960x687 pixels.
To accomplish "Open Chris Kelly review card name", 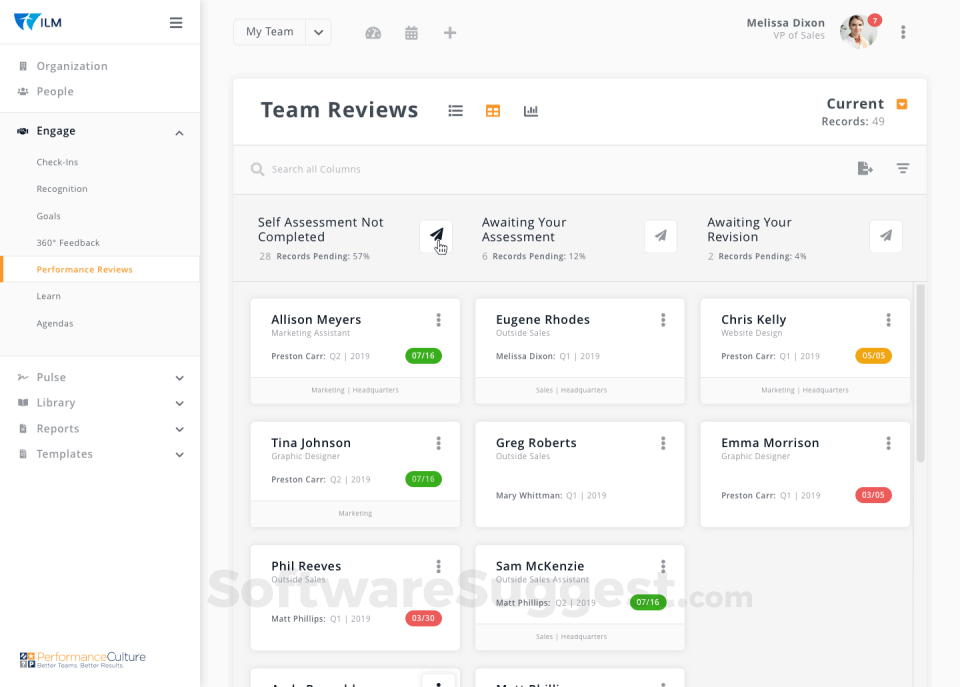I will pos(753,320).
